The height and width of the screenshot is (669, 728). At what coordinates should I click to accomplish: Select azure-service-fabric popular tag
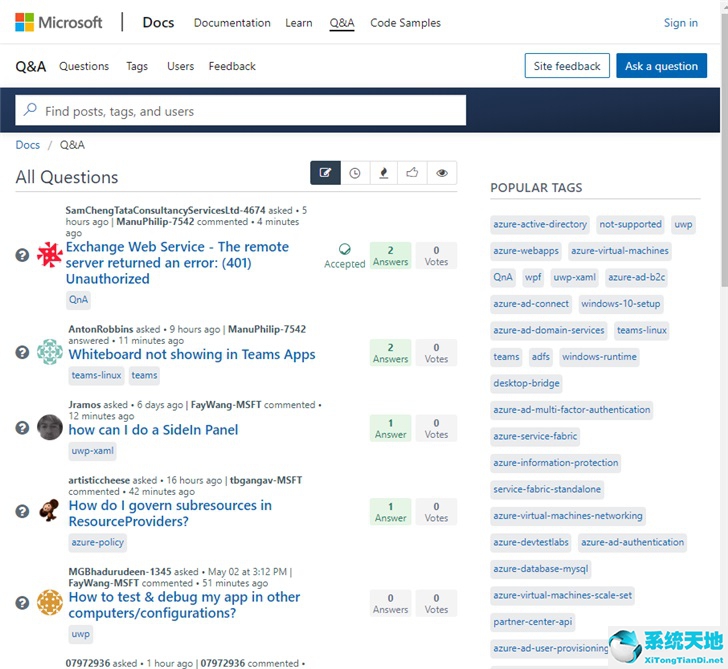[535, 436]
